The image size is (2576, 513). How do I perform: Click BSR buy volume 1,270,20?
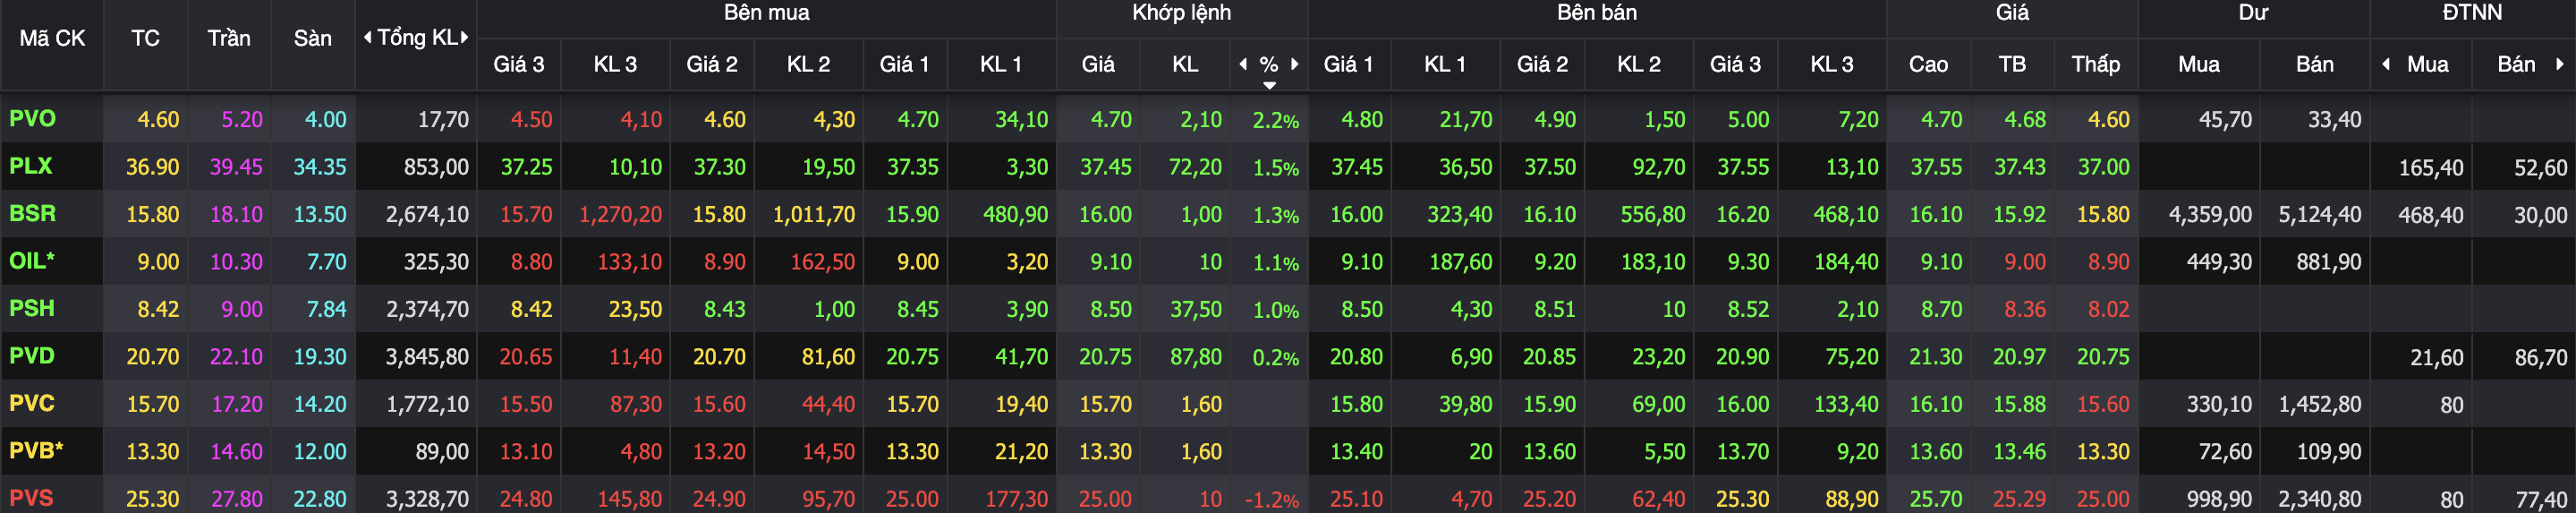(x=620, y=215)
